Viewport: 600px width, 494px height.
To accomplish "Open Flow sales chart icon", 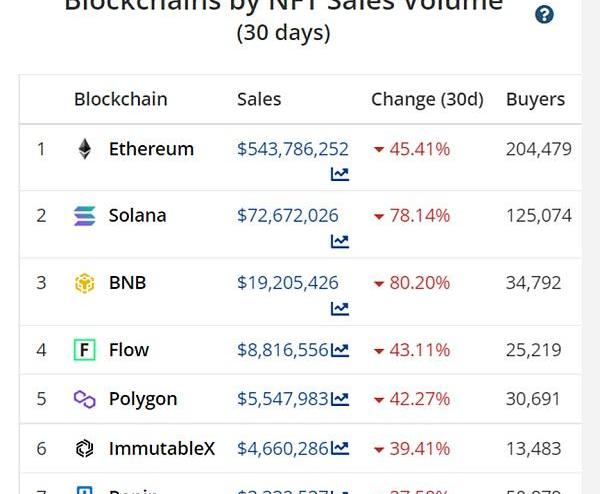I will click(340, 350).
